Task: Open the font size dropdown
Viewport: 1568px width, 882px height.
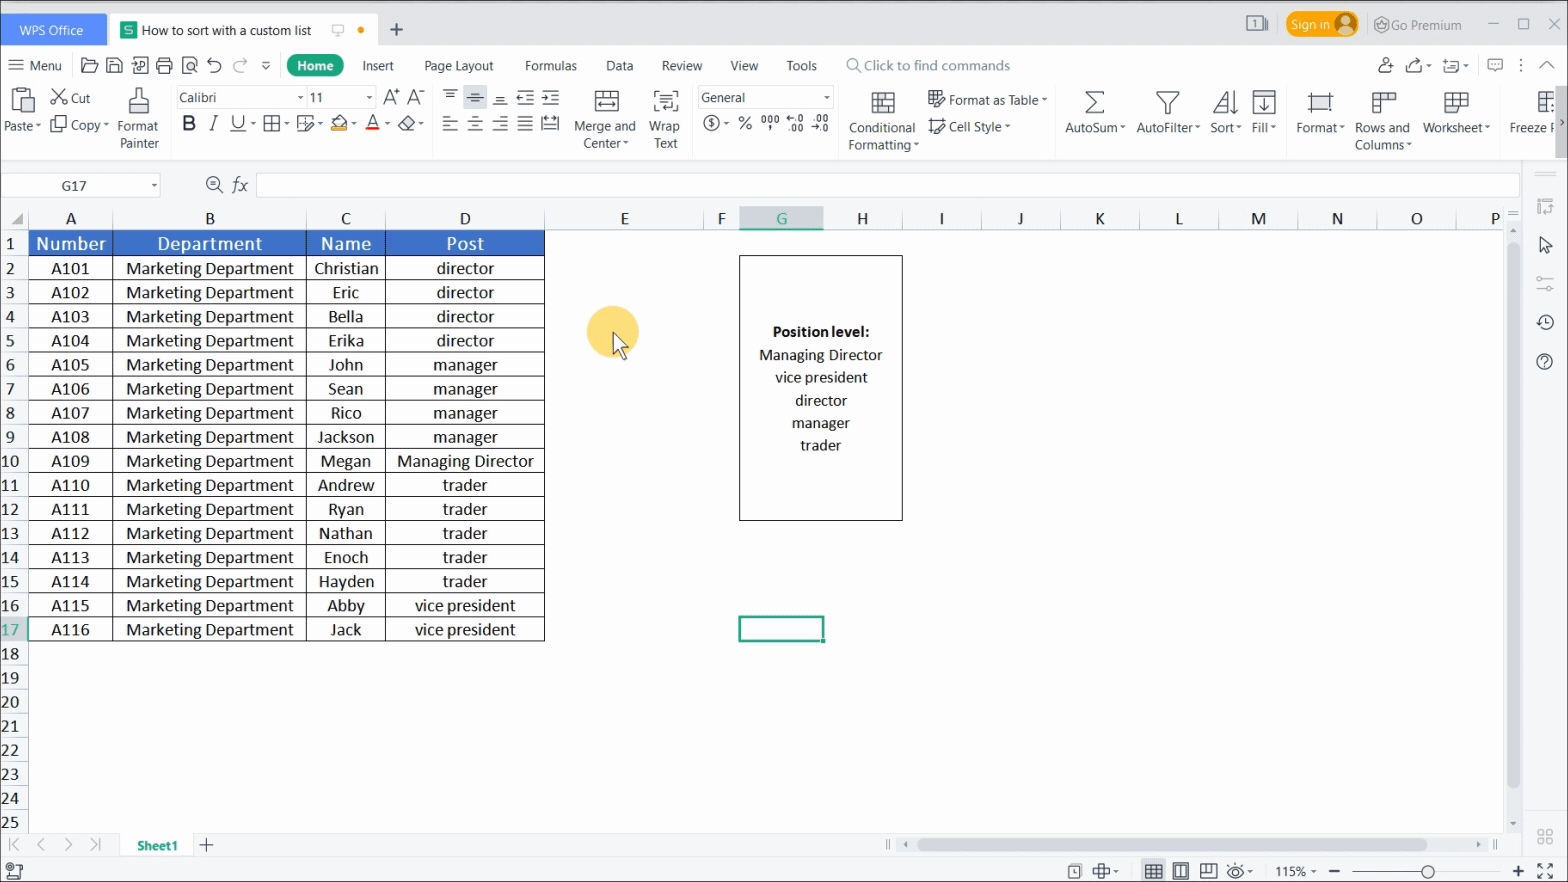Action: coord(369,98)
